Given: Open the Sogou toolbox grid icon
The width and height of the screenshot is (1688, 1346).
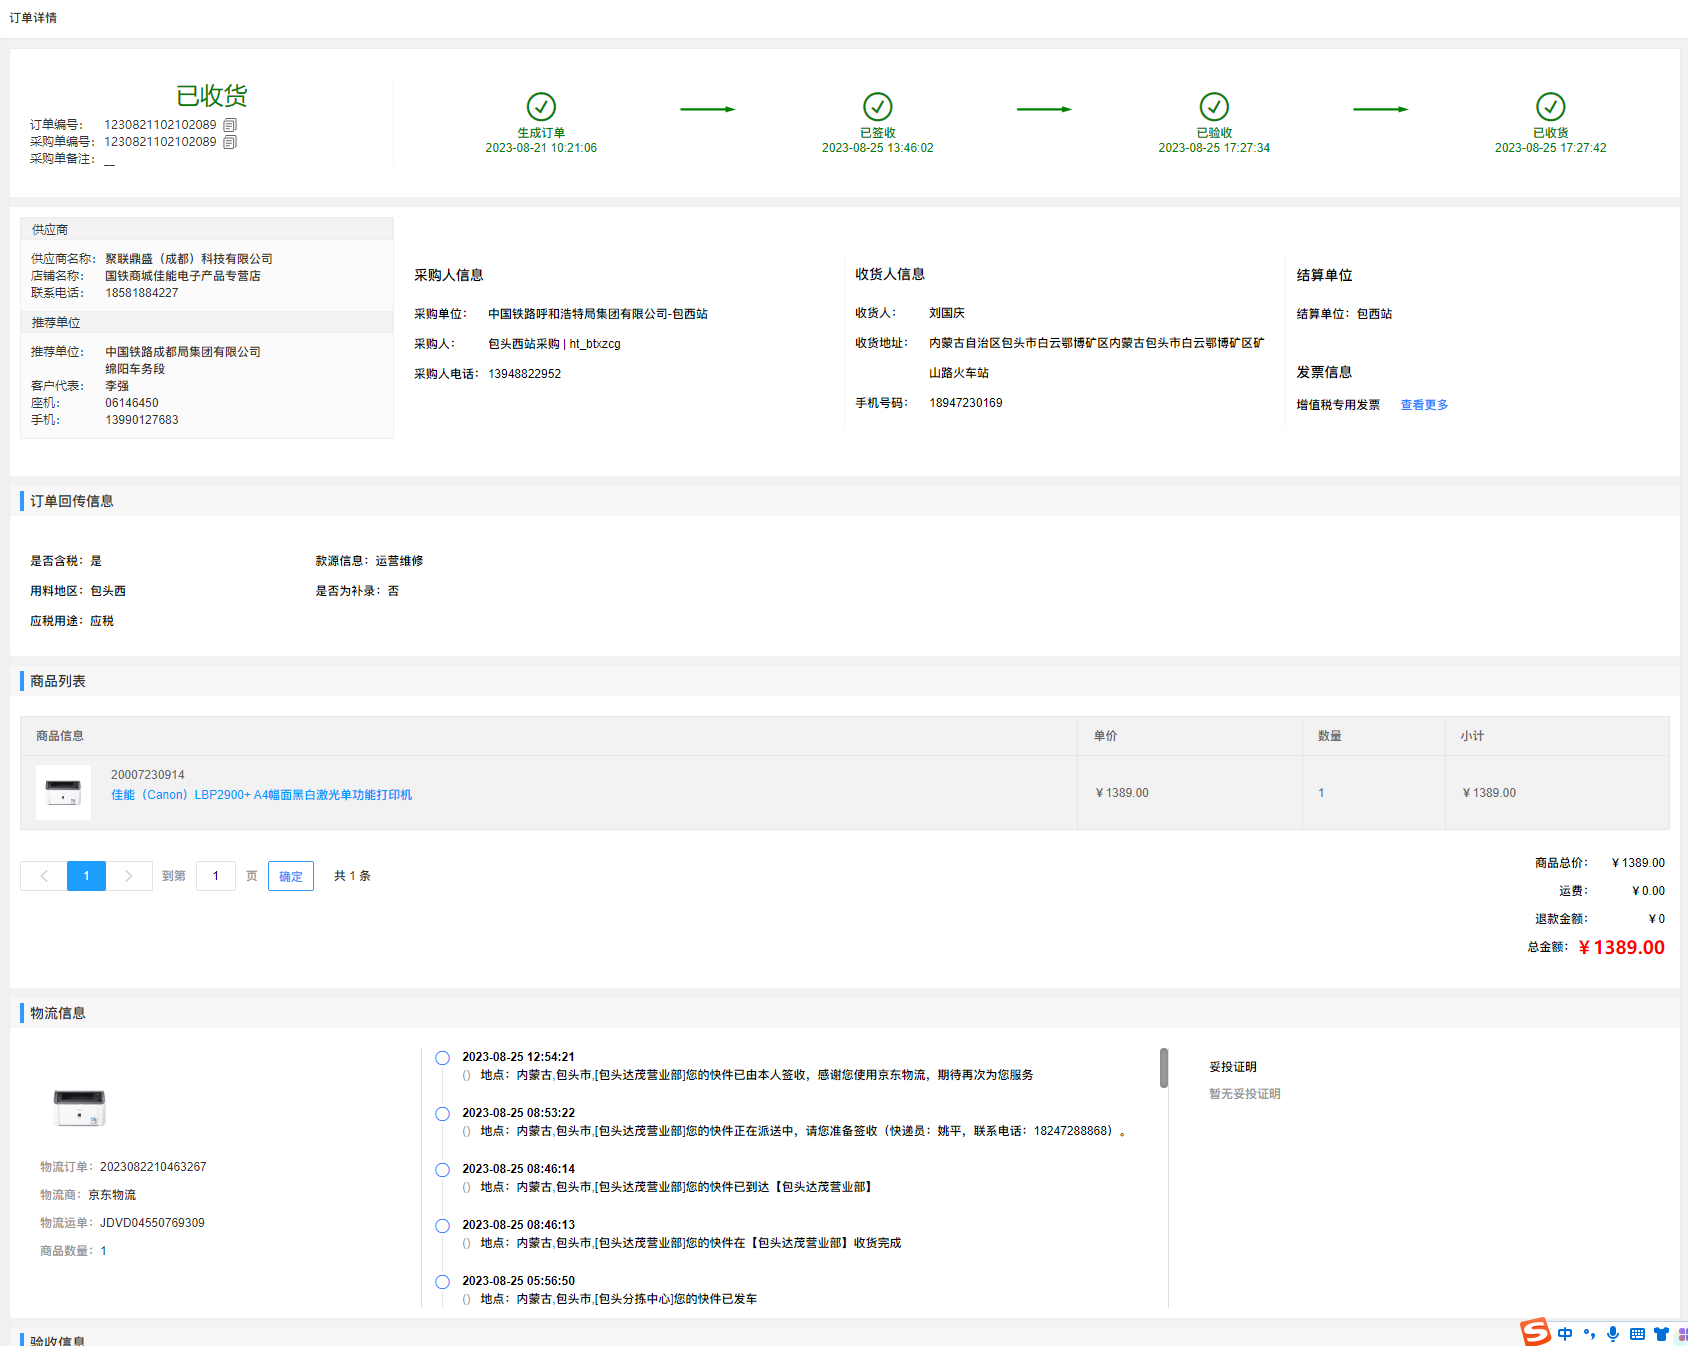Looking at the screenshot, I should pyautogui.click(x=1683, y=1334).
